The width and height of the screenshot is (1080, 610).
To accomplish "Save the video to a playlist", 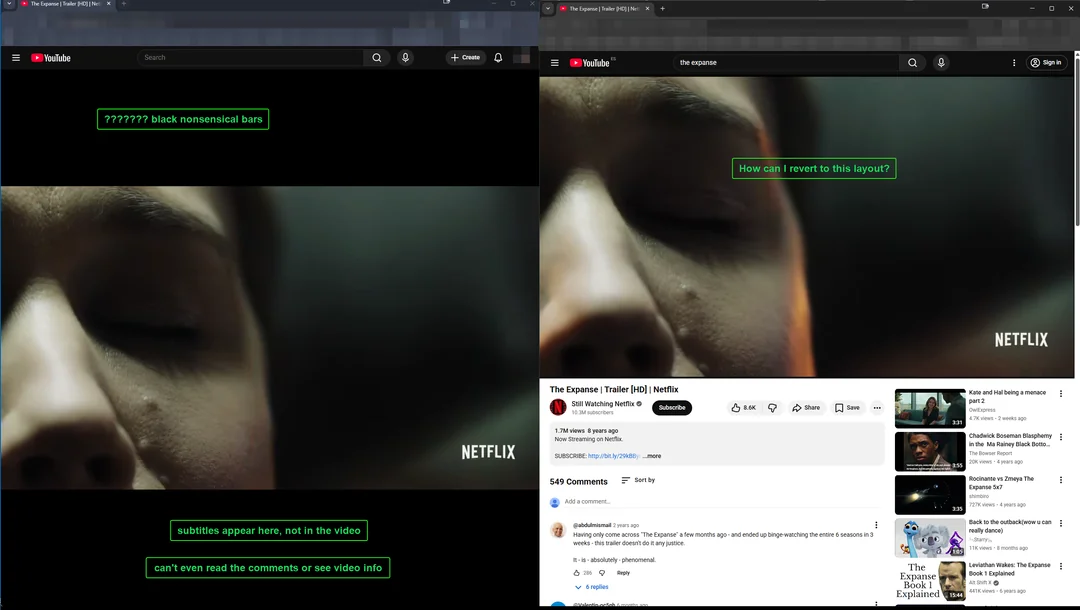I will (x=847, y=407).
